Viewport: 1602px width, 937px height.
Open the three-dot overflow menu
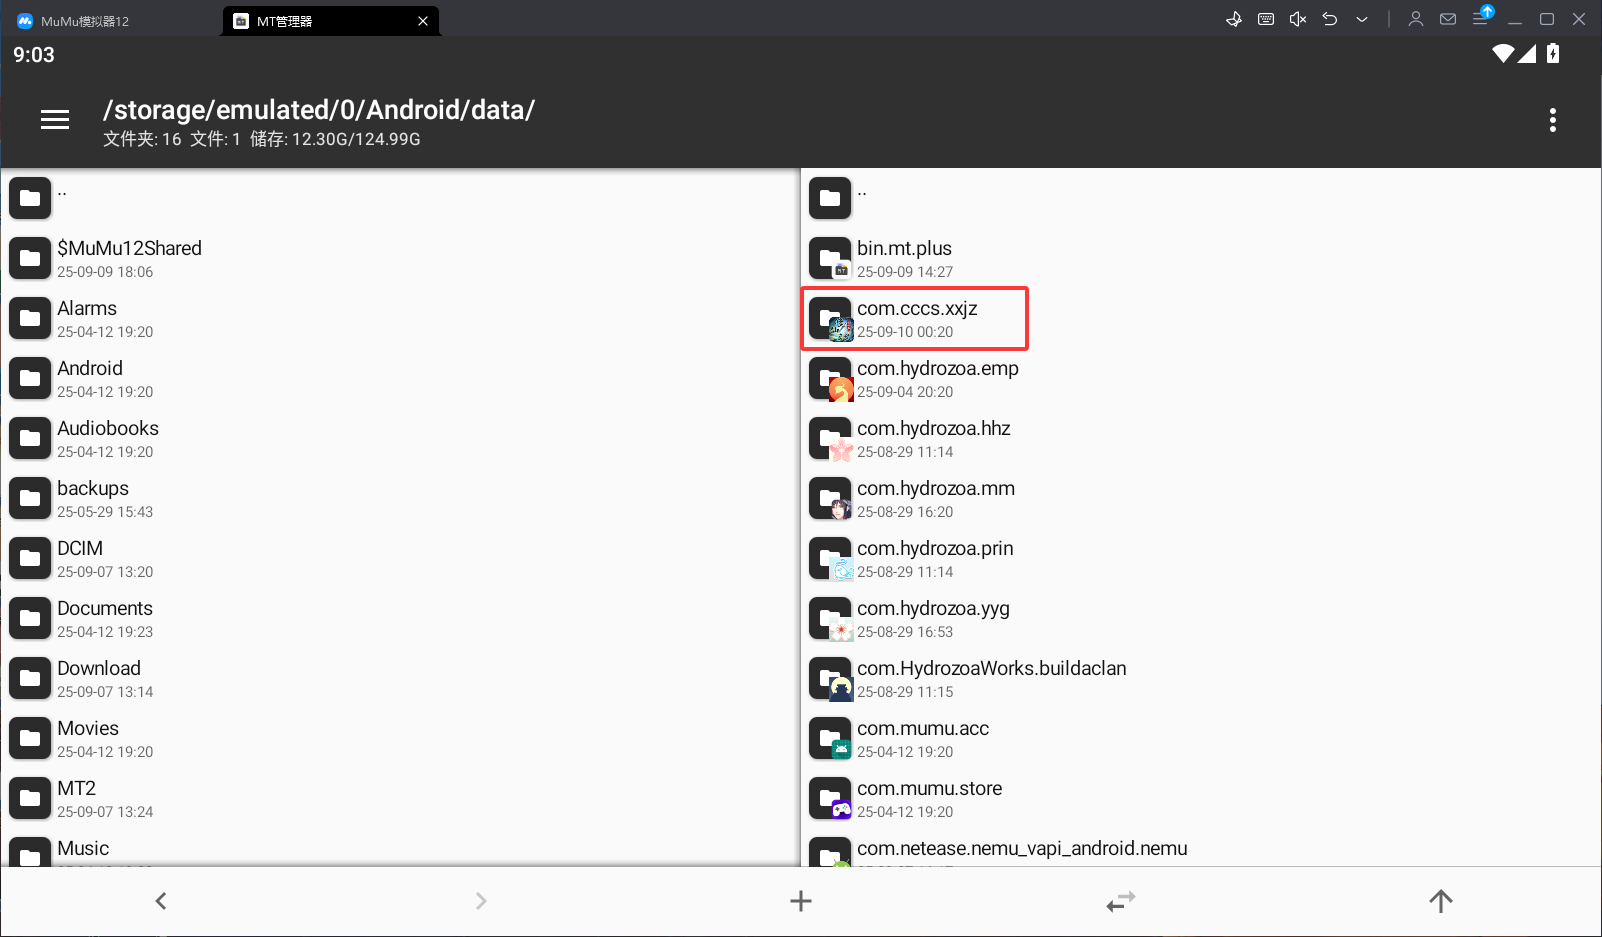point(1552,120)
